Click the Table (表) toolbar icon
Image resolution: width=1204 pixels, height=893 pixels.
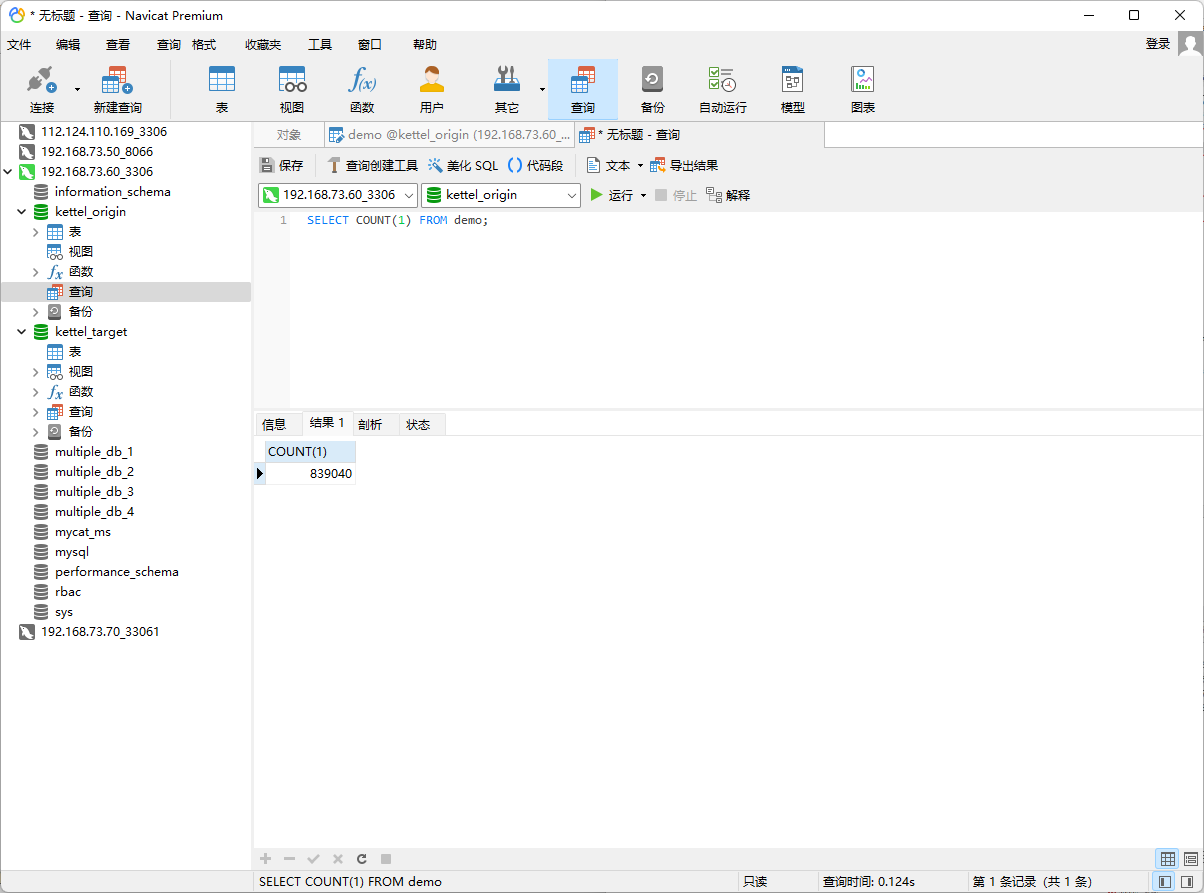[221, 89]
